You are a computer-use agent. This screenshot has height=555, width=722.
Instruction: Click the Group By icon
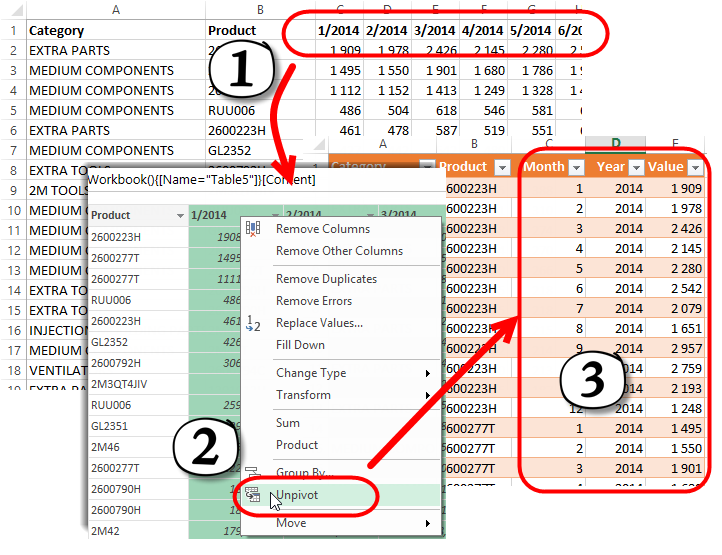(x=252, y=473)
